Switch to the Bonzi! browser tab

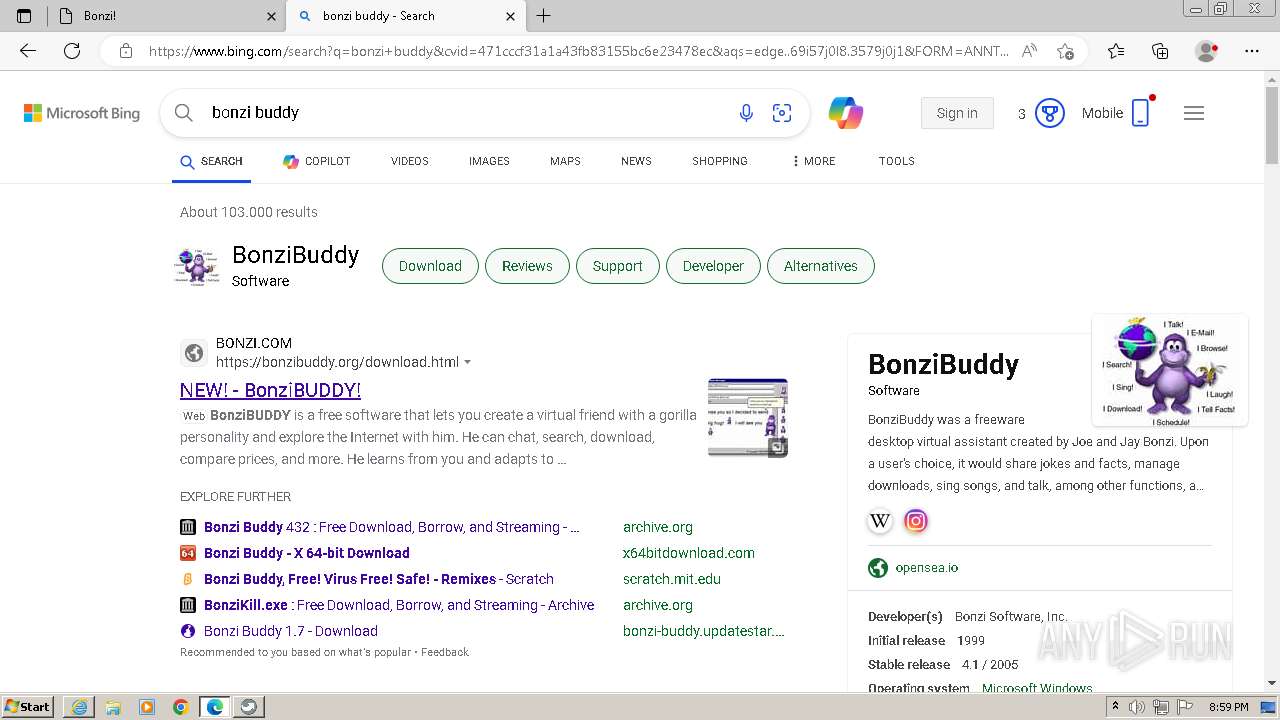coord(165,16)
